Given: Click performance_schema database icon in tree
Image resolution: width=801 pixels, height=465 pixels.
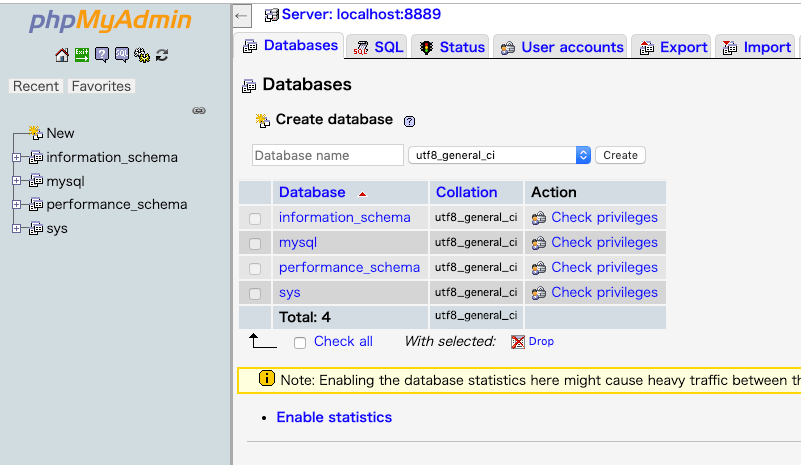Looking at the screenshot, I should pyautogui.click(x=36, y=204).
